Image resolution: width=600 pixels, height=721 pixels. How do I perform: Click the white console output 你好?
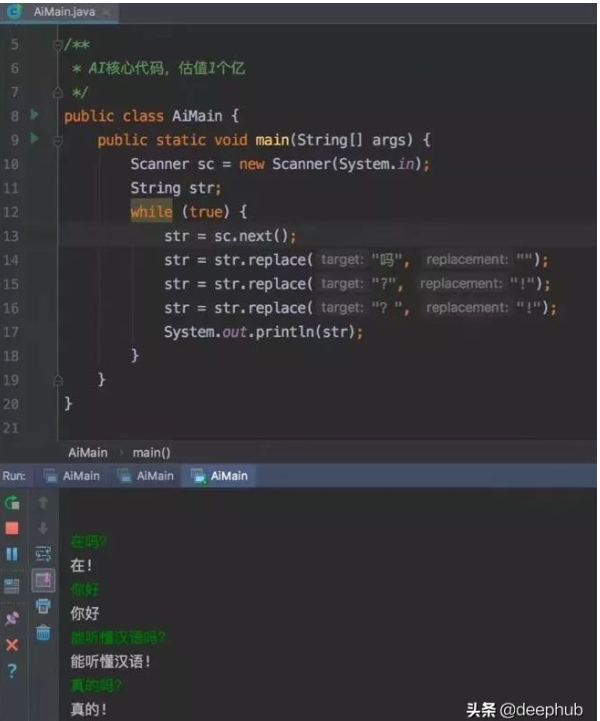point(85,613)
